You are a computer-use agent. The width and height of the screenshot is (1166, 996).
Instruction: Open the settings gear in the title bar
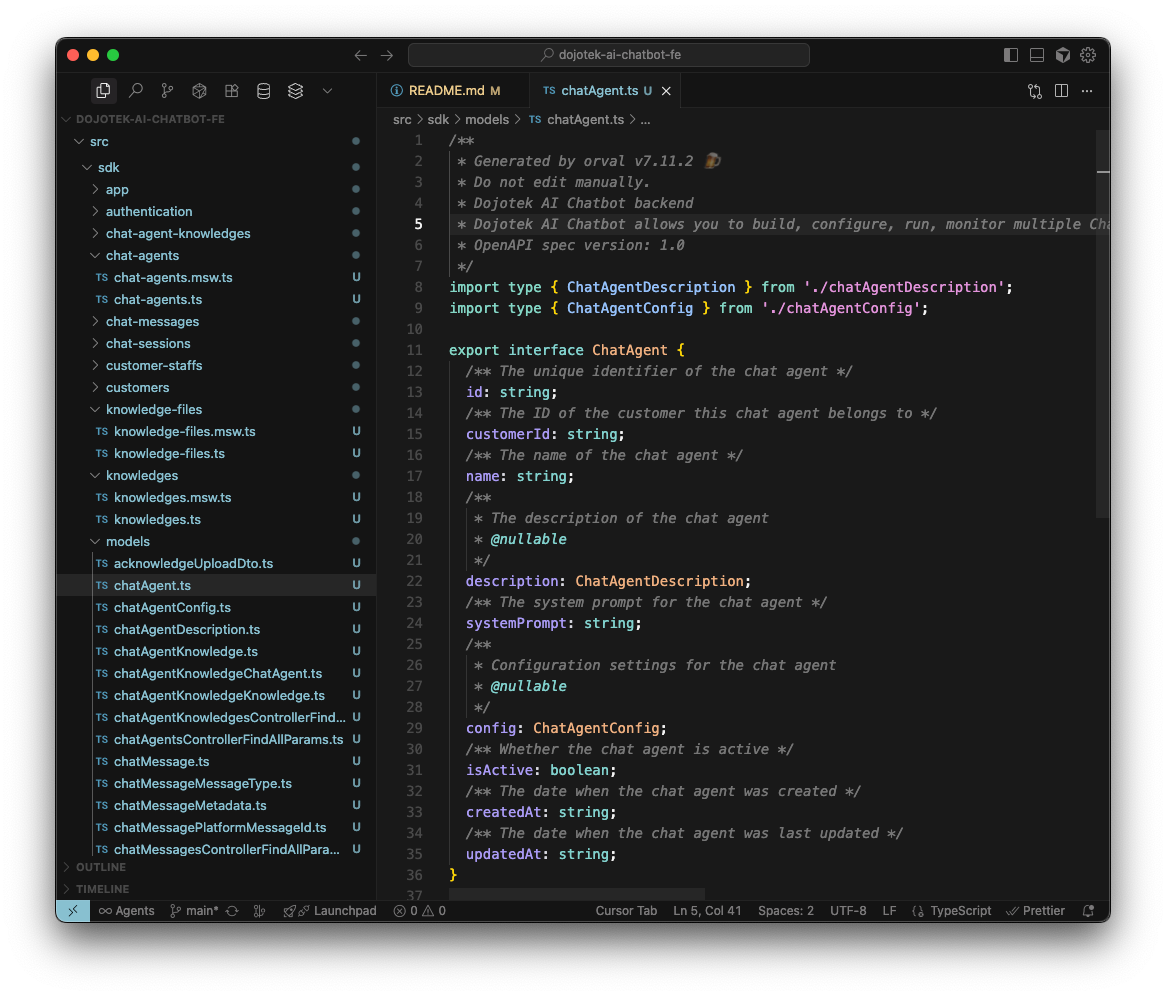pyautogui.click(x=1089, y=55)
